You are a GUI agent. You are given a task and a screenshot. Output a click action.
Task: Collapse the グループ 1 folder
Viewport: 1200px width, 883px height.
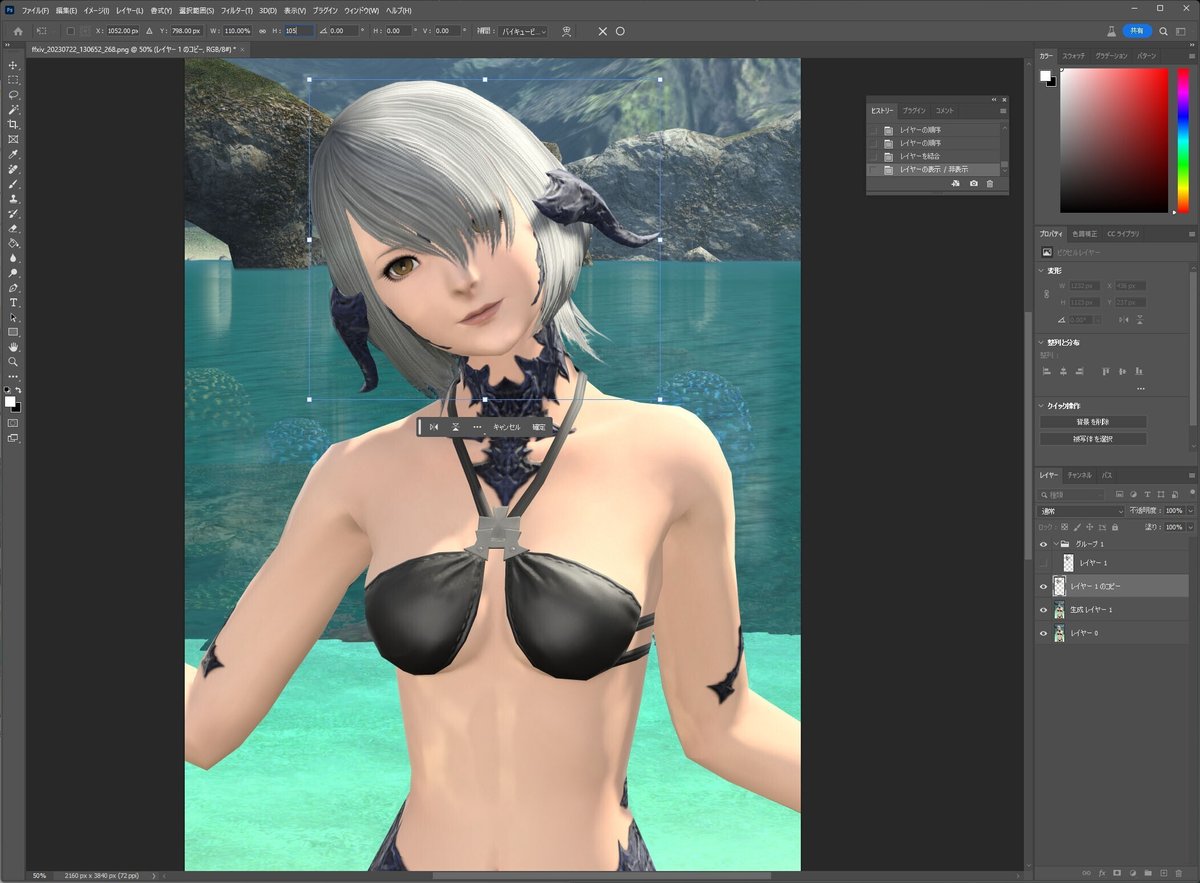tap(1054, 544)
